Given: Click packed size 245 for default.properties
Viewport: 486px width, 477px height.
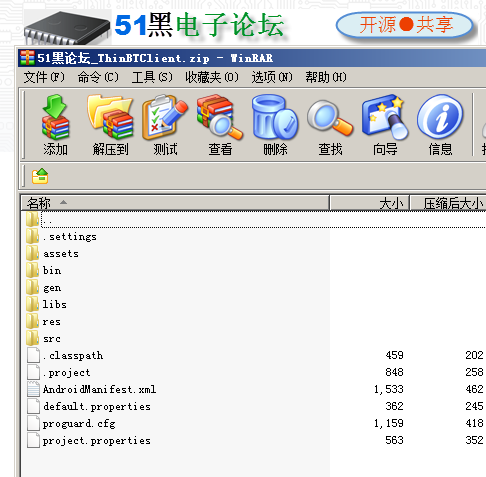Looking at the screenshot, I should coord(474,406).
